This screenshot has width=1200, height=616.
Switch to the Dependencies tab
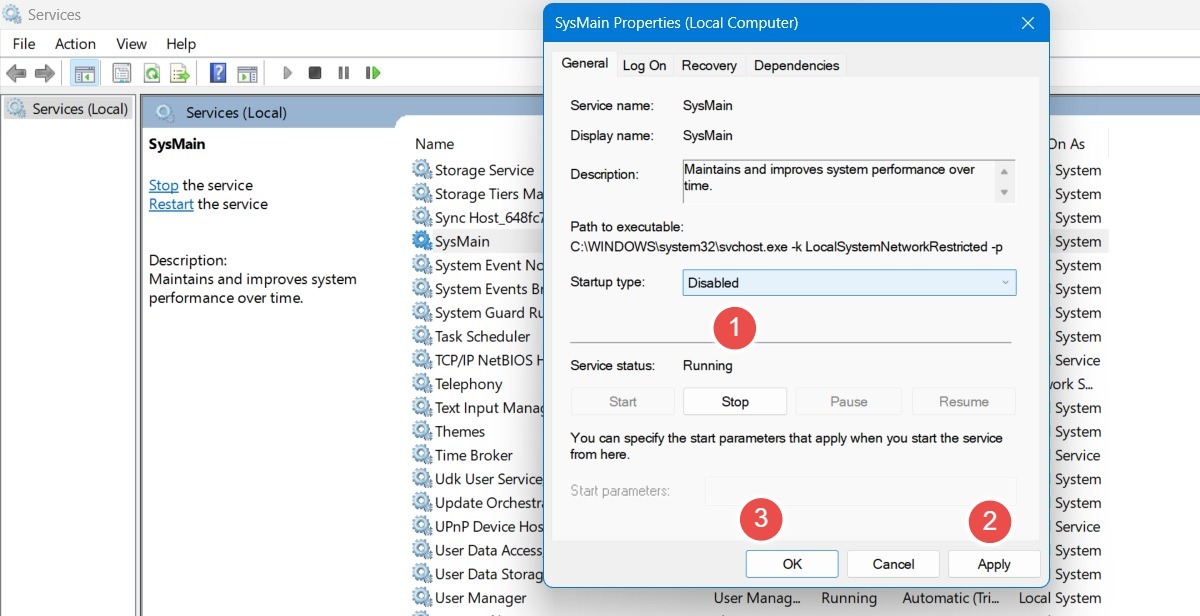pyautogui.click(x=796, y=65)
